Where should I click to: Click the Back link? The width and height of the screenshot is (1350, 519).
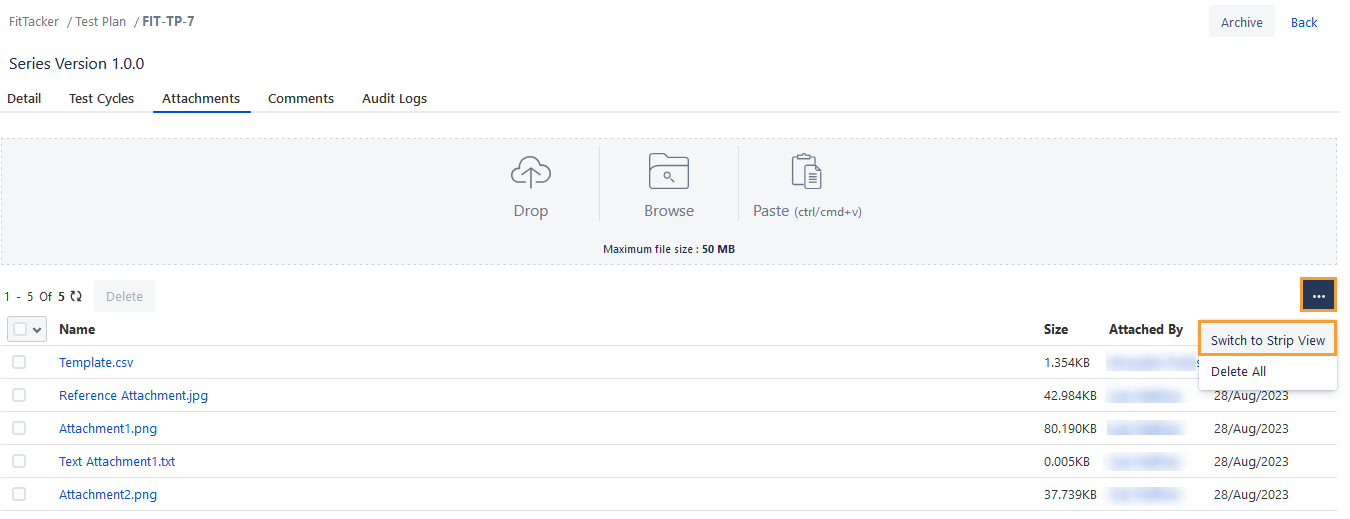1304,22
